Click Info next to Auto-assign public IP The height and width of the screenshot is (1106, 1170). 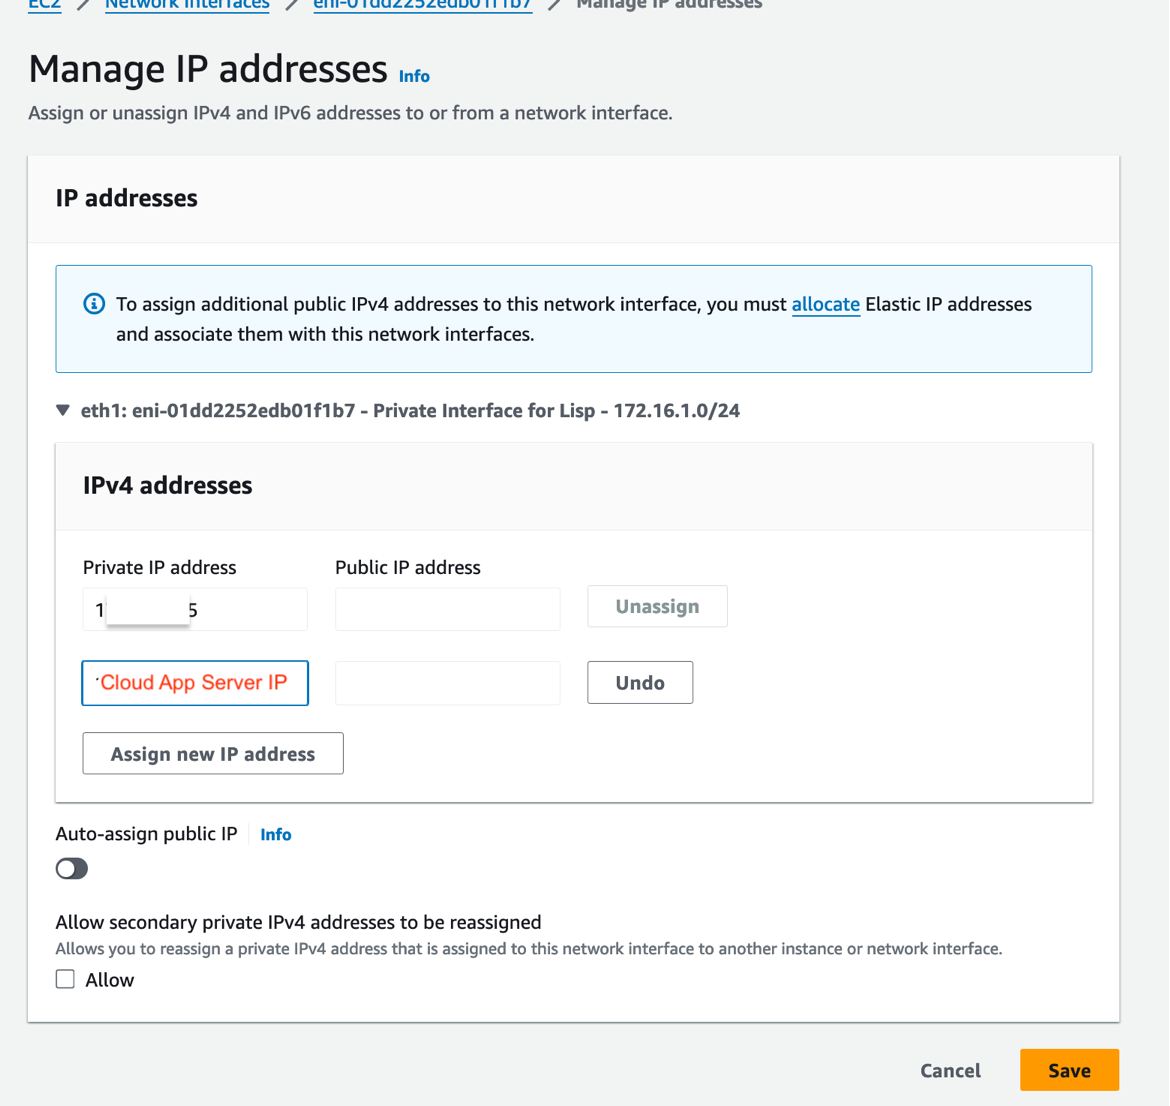point(275,833)
